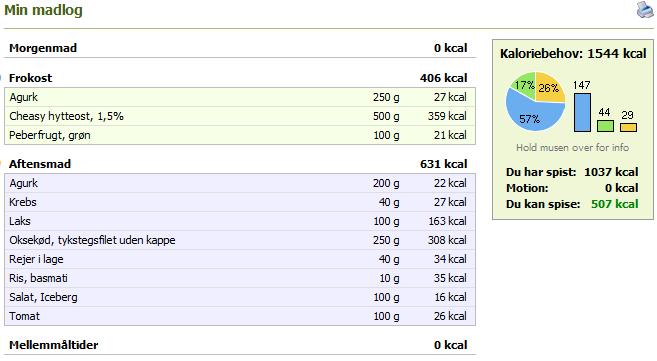Click the Krebs food entry
657x361 pixels.
240,202
